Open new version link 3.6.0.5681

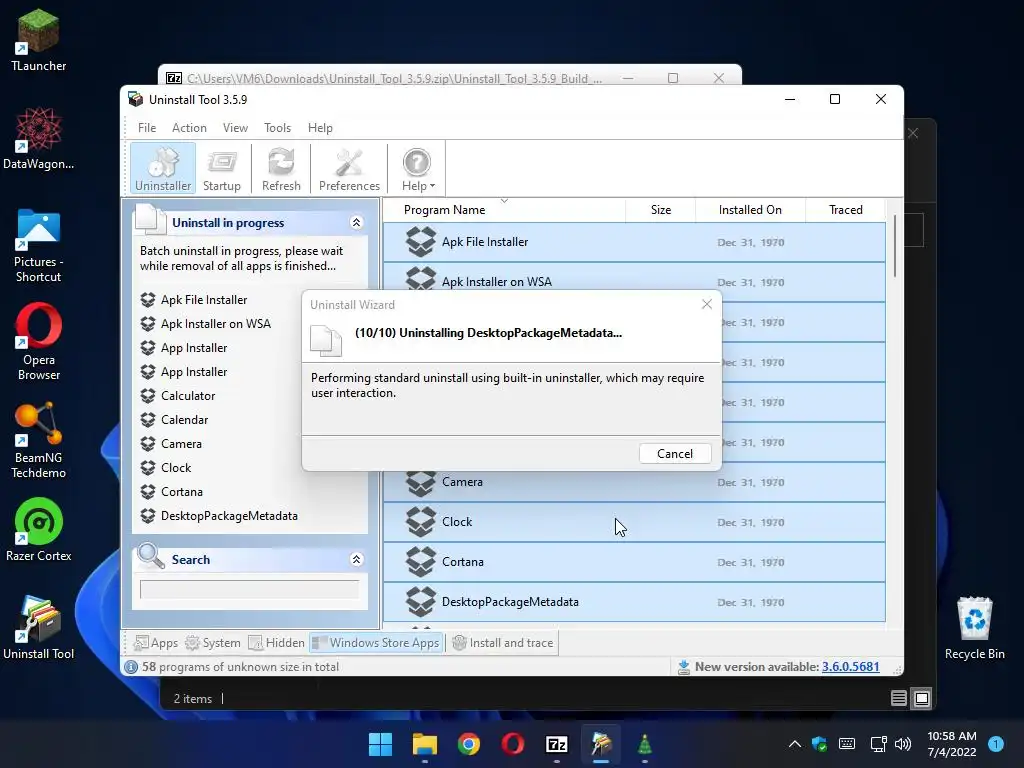coord(850,667)
